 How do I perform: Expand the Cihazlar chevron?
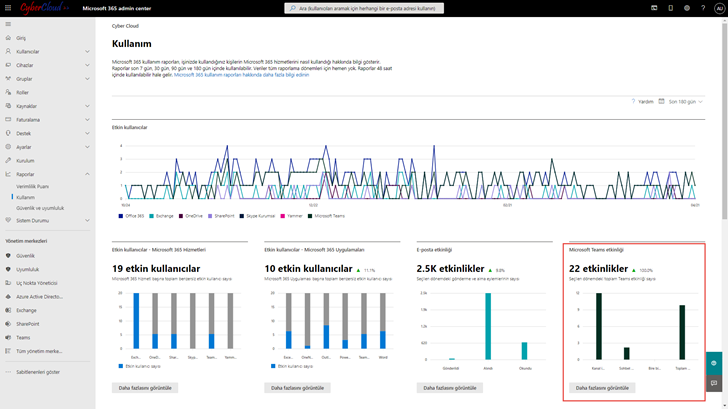coord(87,65)
